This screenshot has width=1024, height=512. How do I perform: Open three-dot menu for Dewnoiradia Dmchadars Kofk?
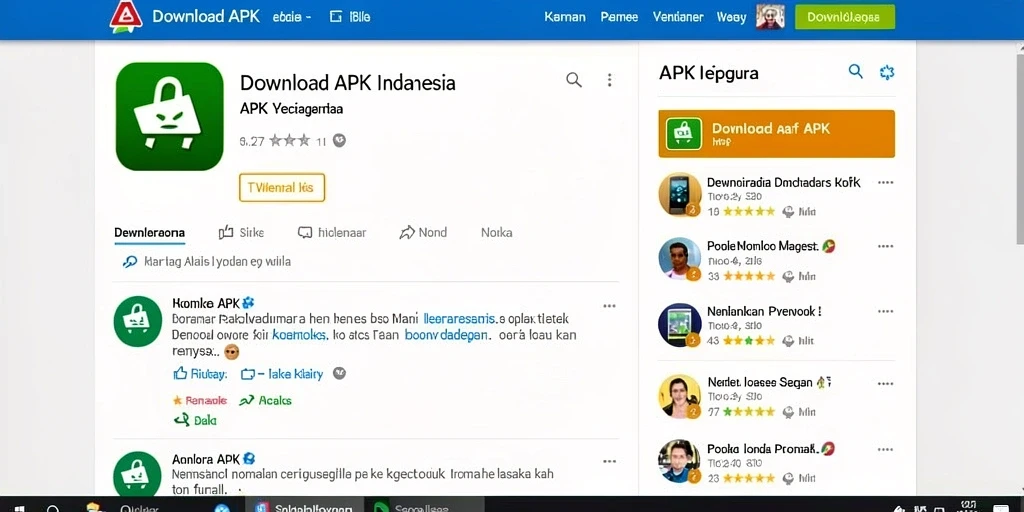click(886, 182)
